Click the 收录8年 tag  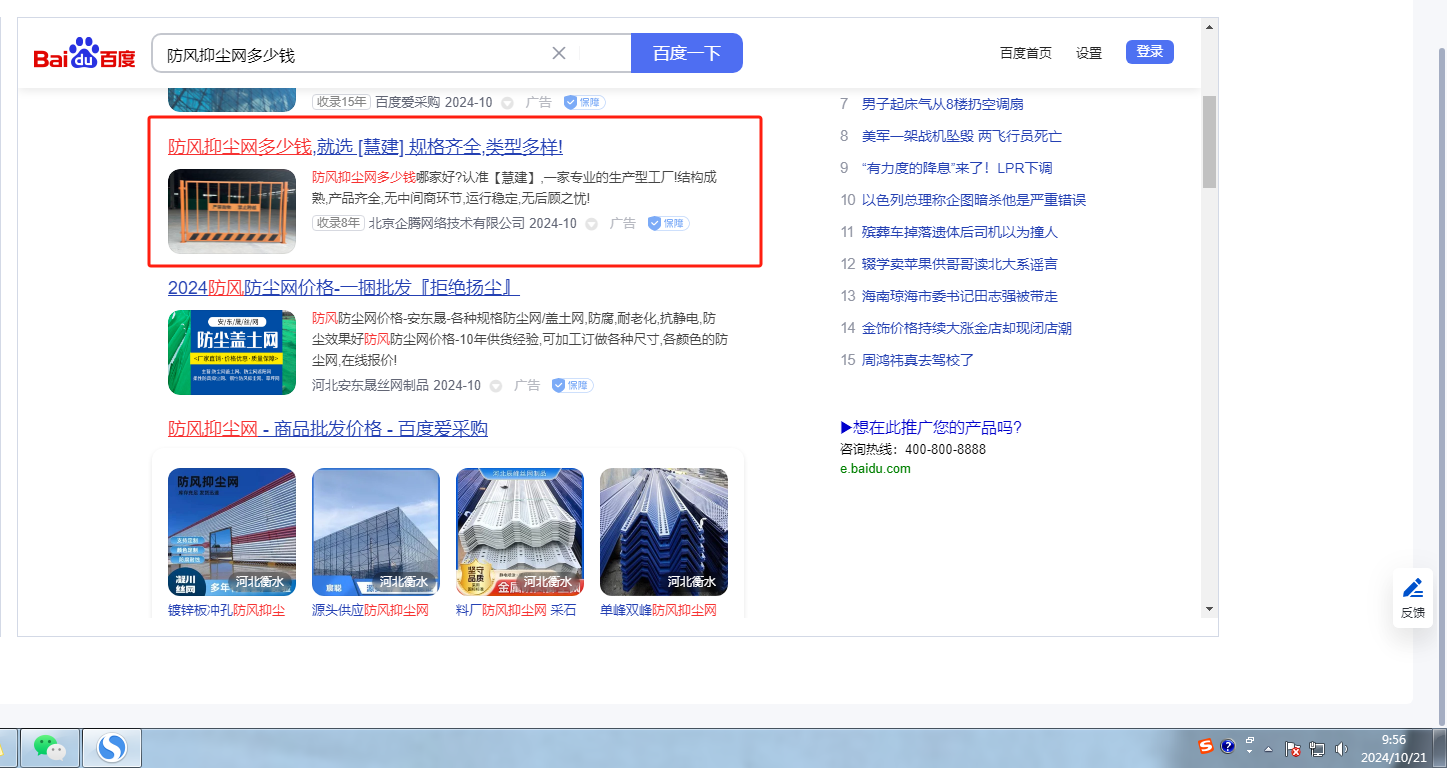point(338,223)
